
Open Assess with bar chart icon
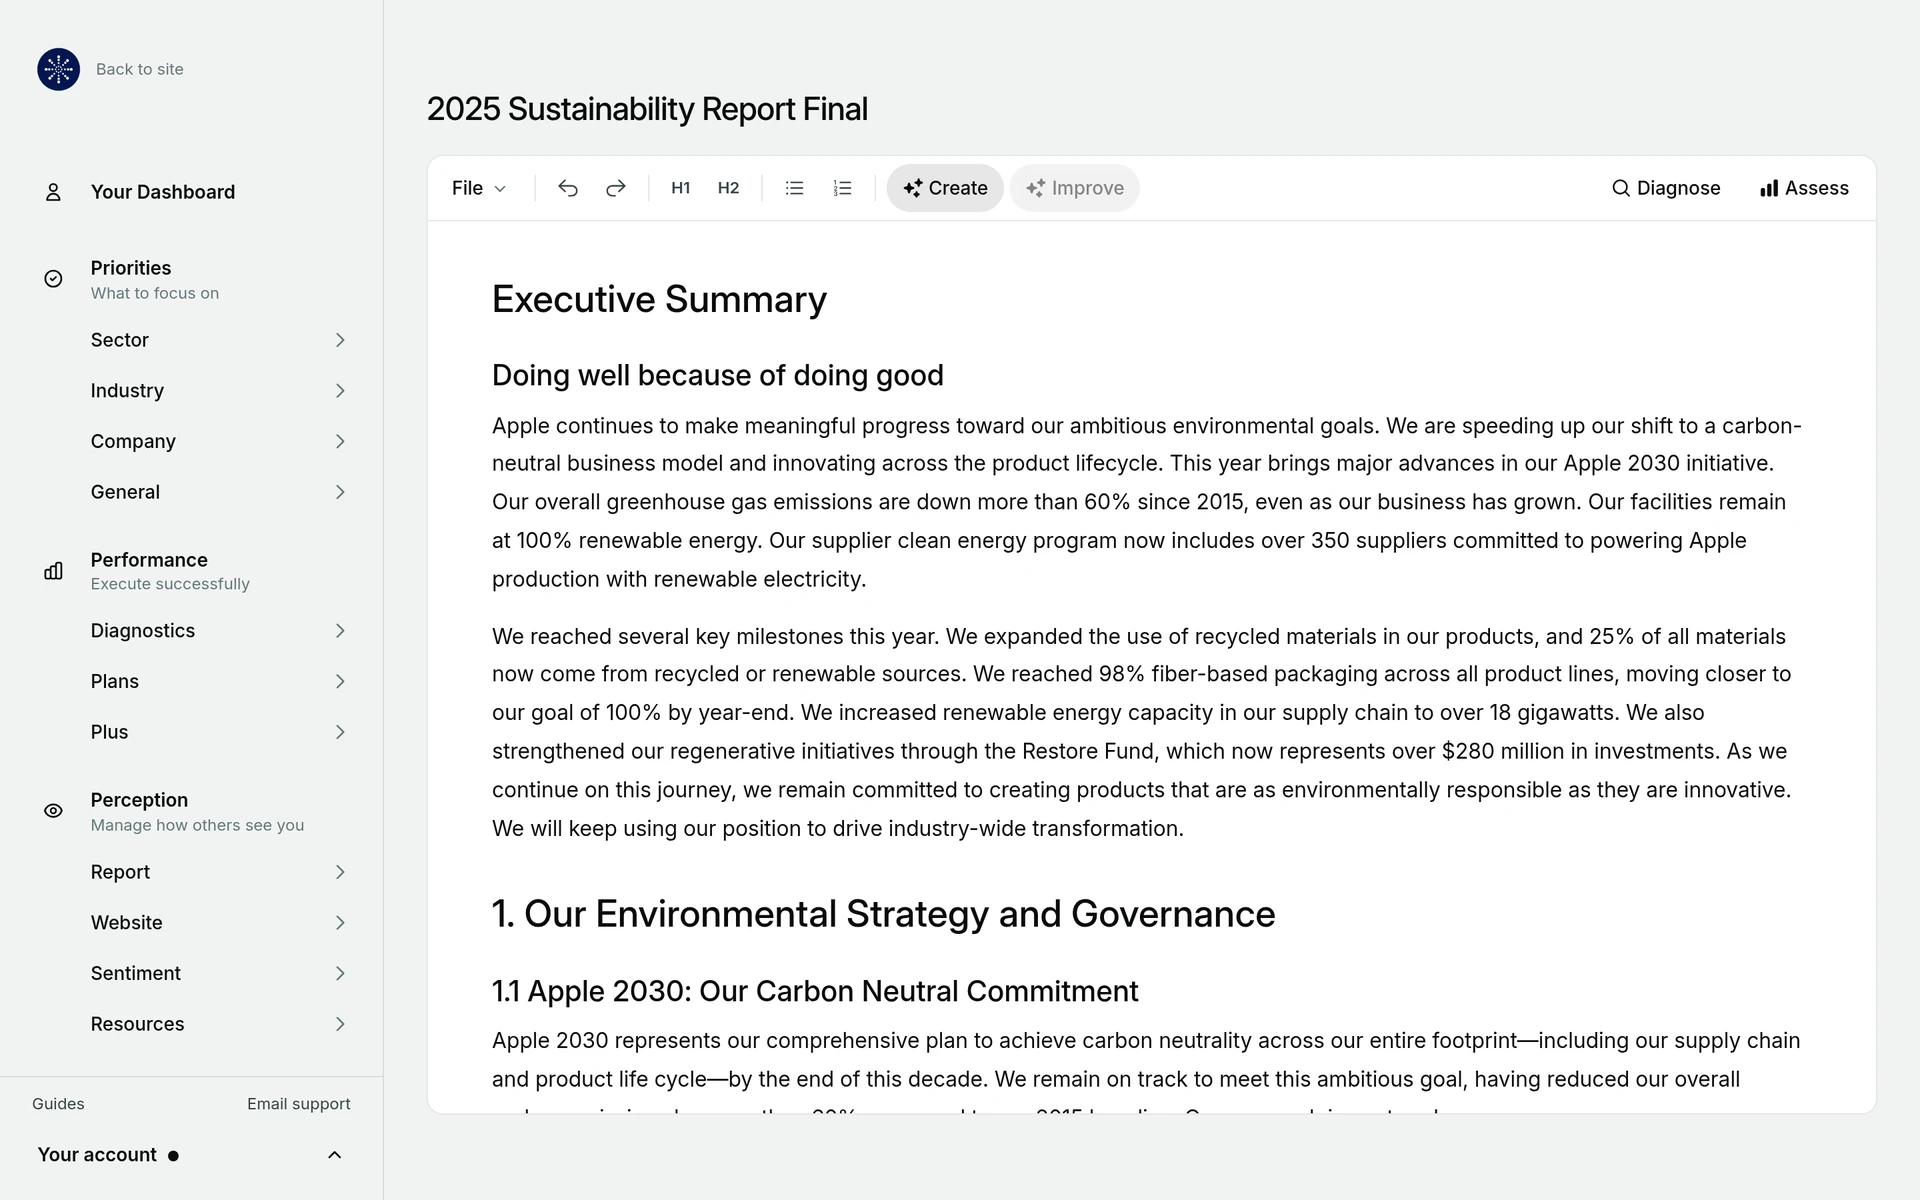[1804, 188]
